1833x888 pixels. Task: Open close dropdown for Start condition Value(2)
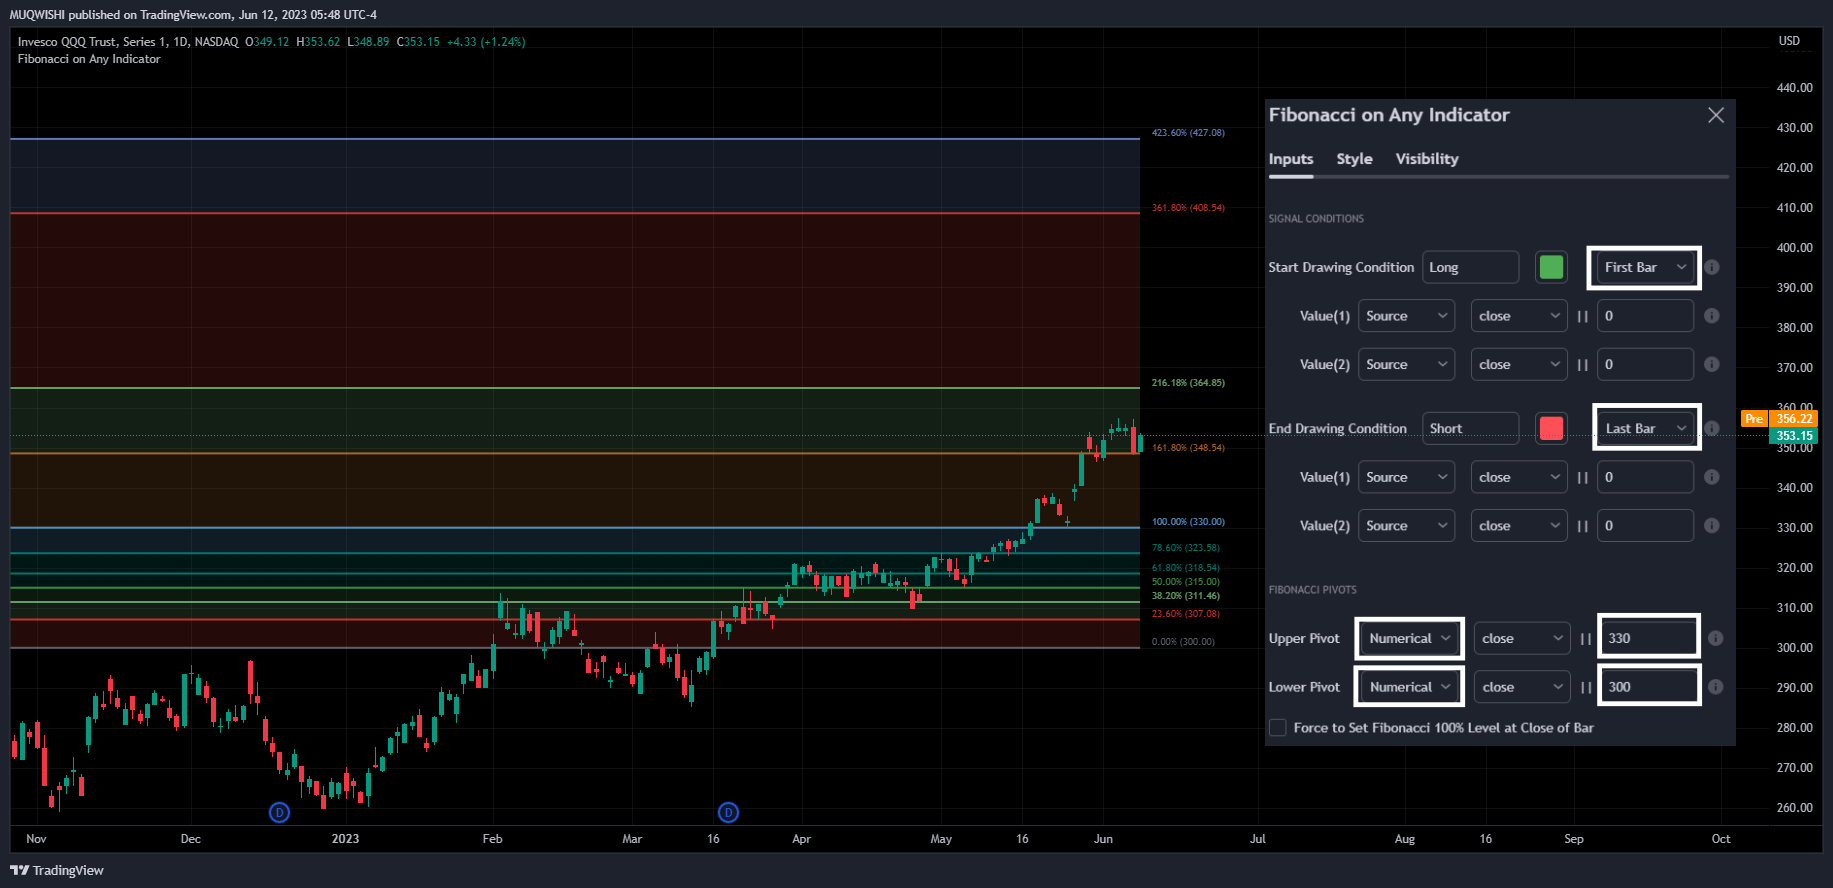point(1519,364)
